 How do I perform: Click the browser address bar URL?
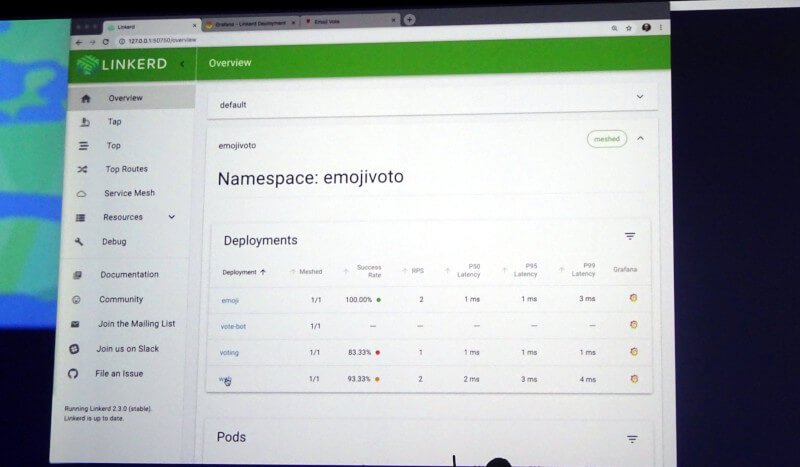coord(162,40)
